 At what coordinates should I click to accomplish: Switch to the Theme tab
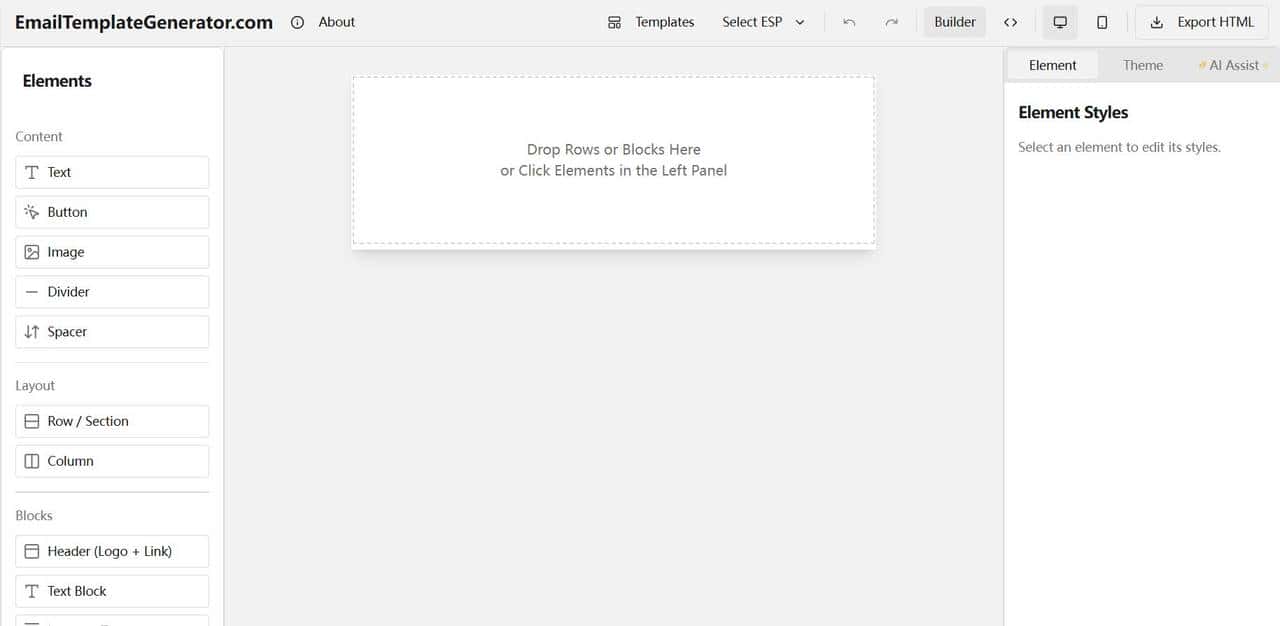coord(1142,65)
